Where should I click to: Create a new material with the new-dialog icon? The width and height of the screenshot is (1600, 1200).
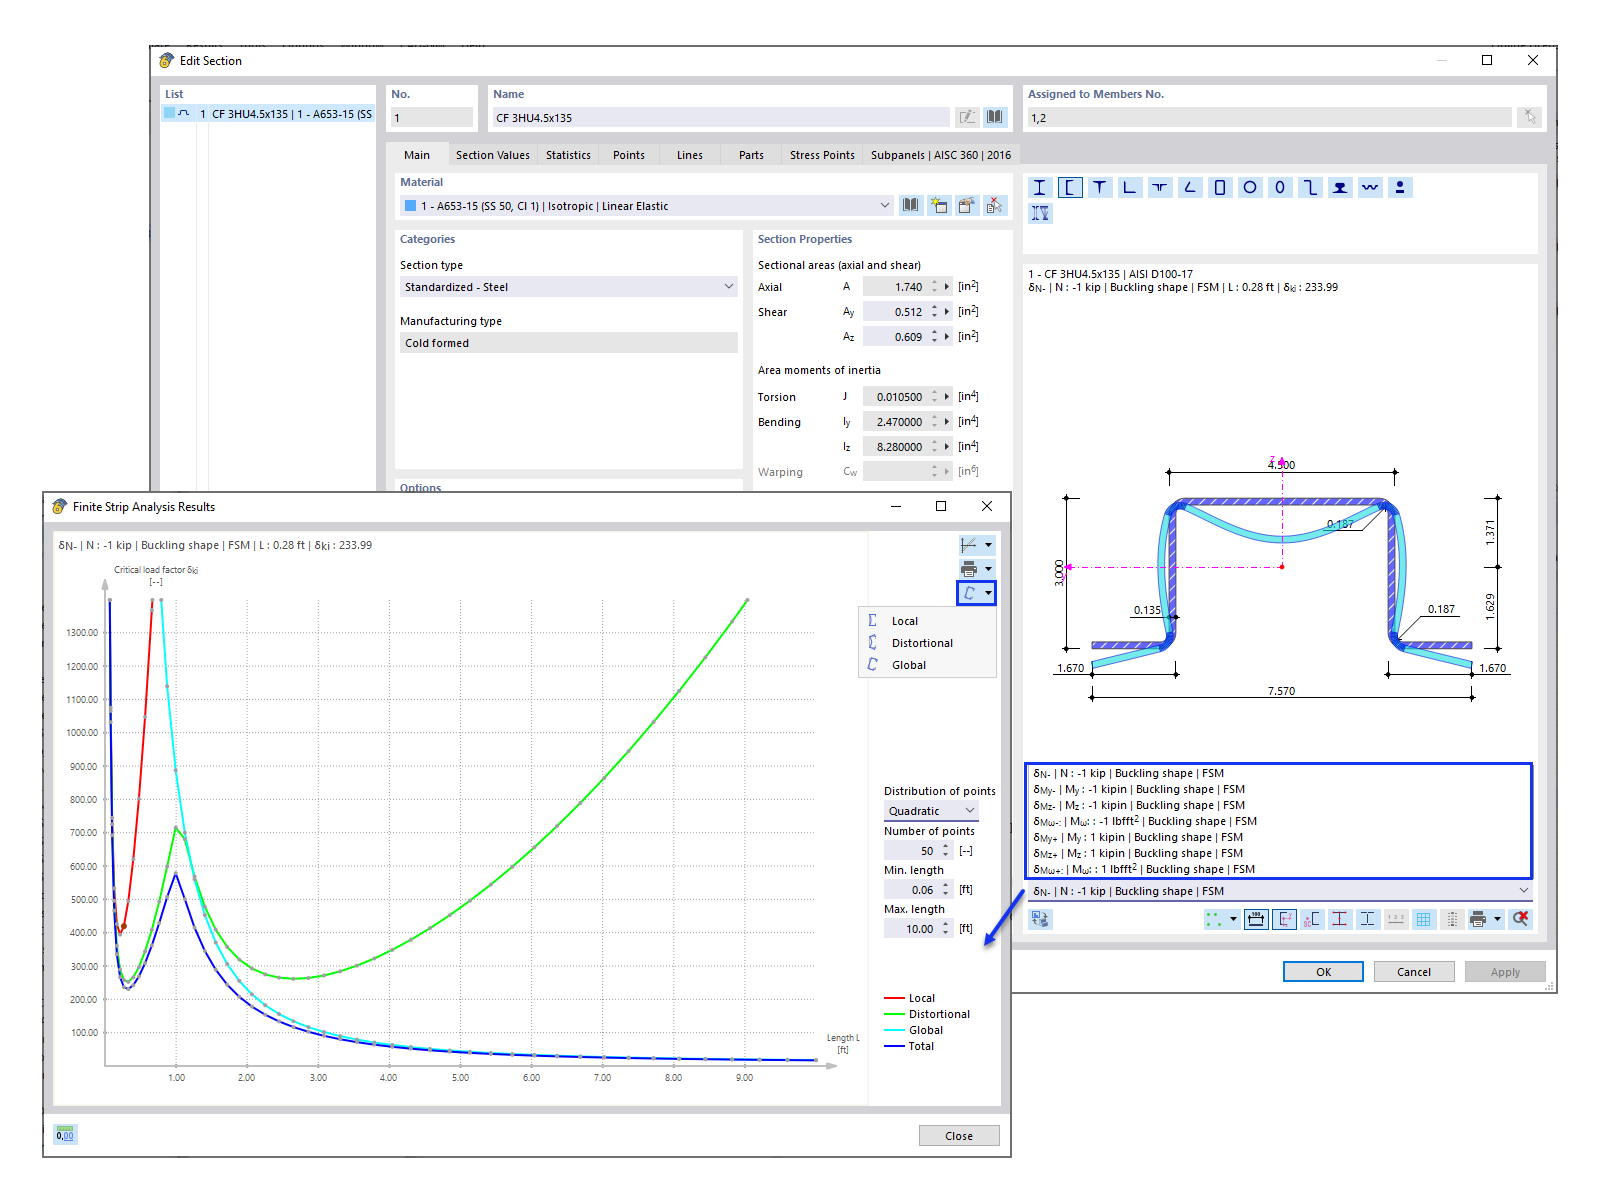tap(939, 205)
